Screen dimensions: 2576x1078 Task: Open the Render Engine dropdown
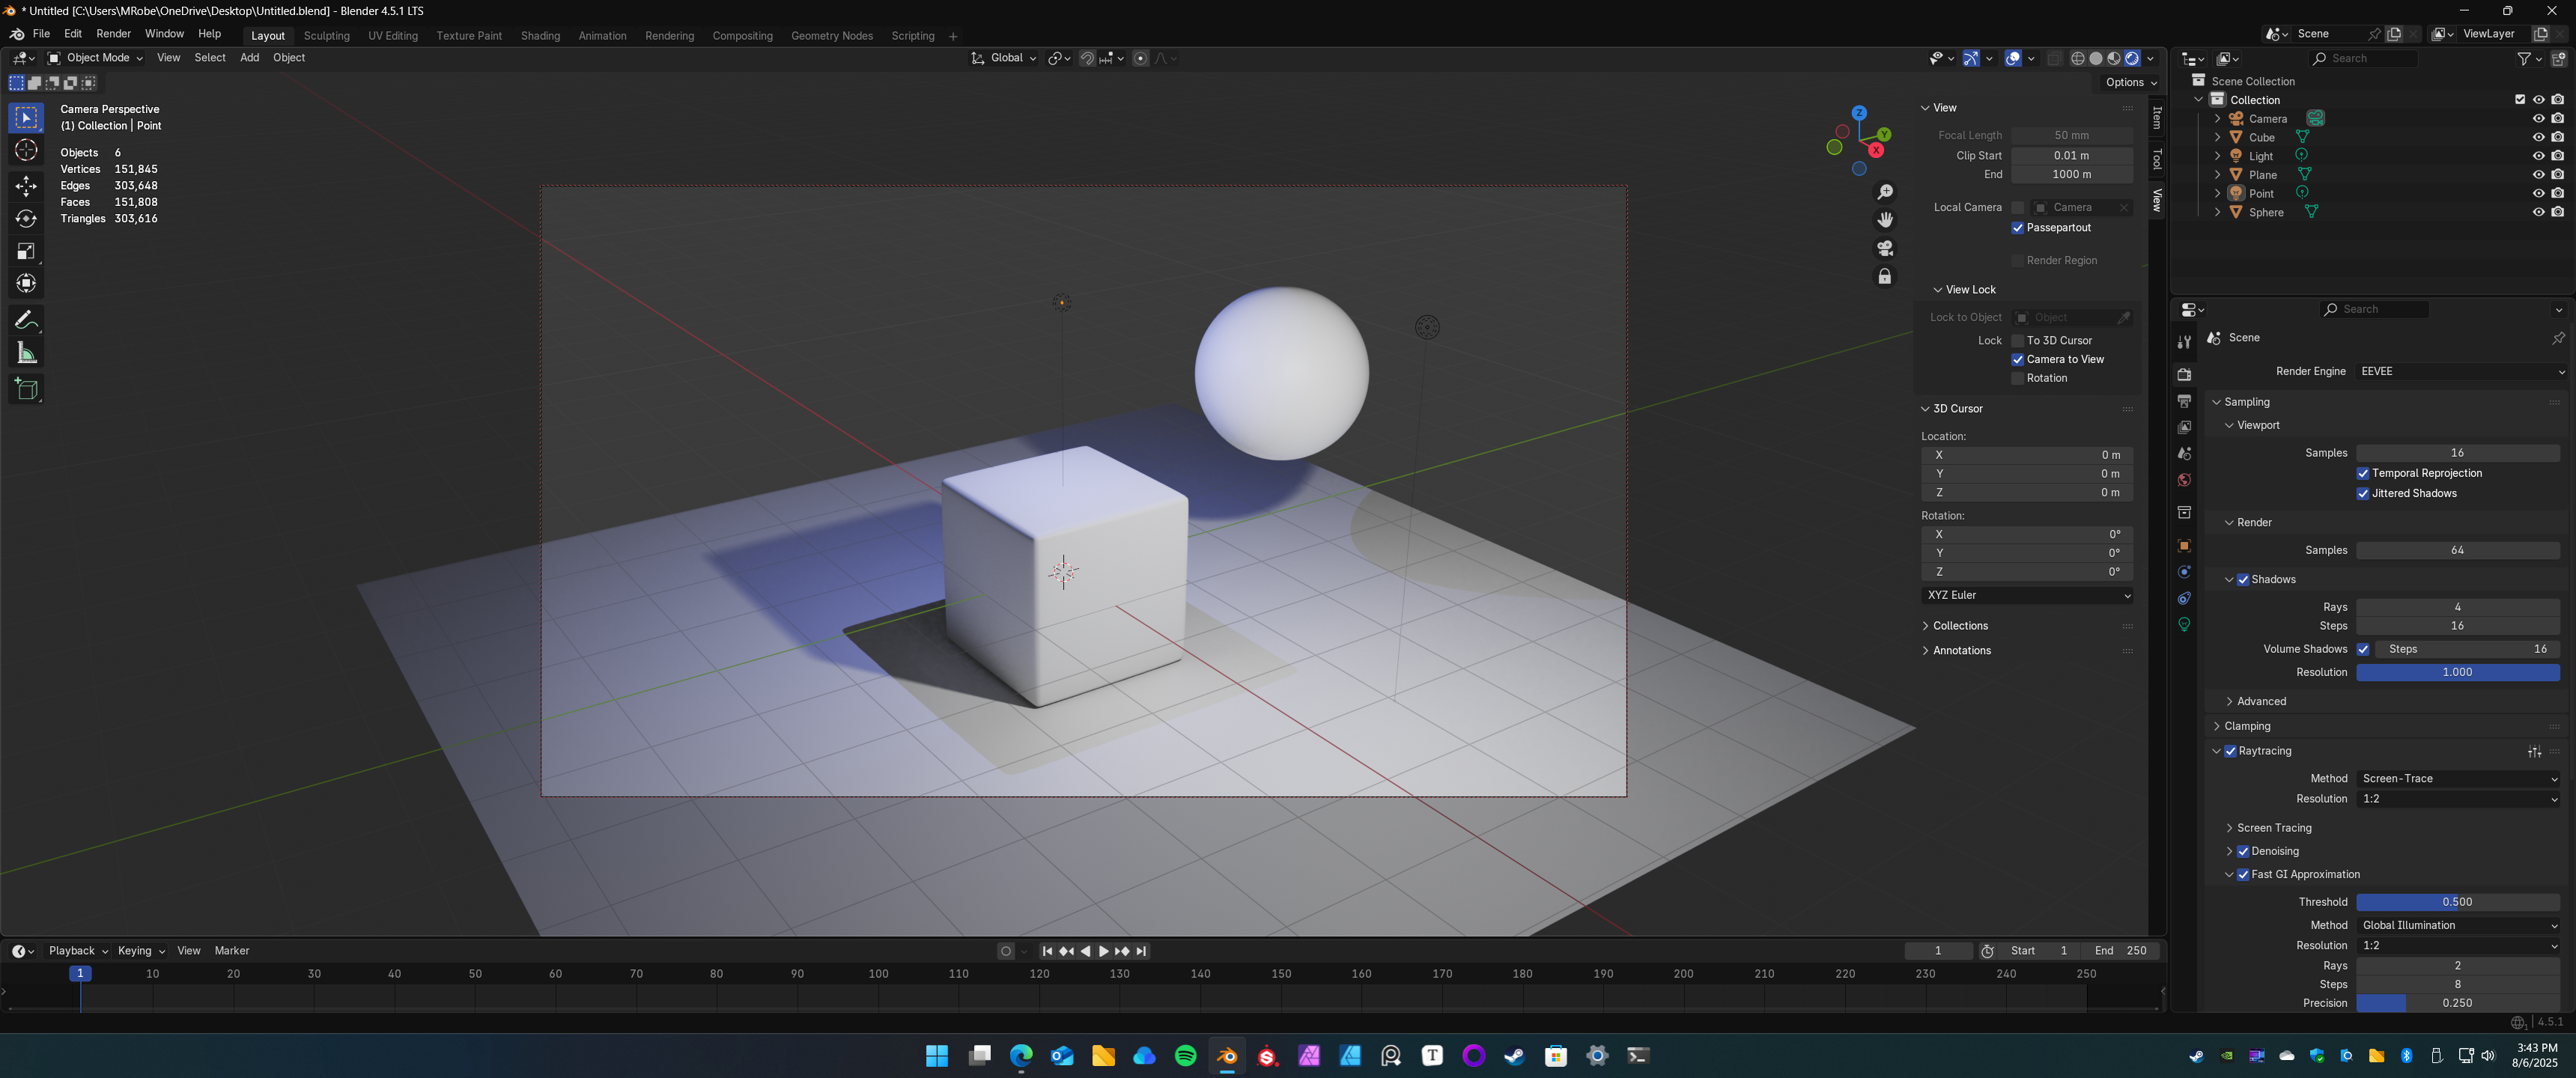click(x=2461, y=372)
